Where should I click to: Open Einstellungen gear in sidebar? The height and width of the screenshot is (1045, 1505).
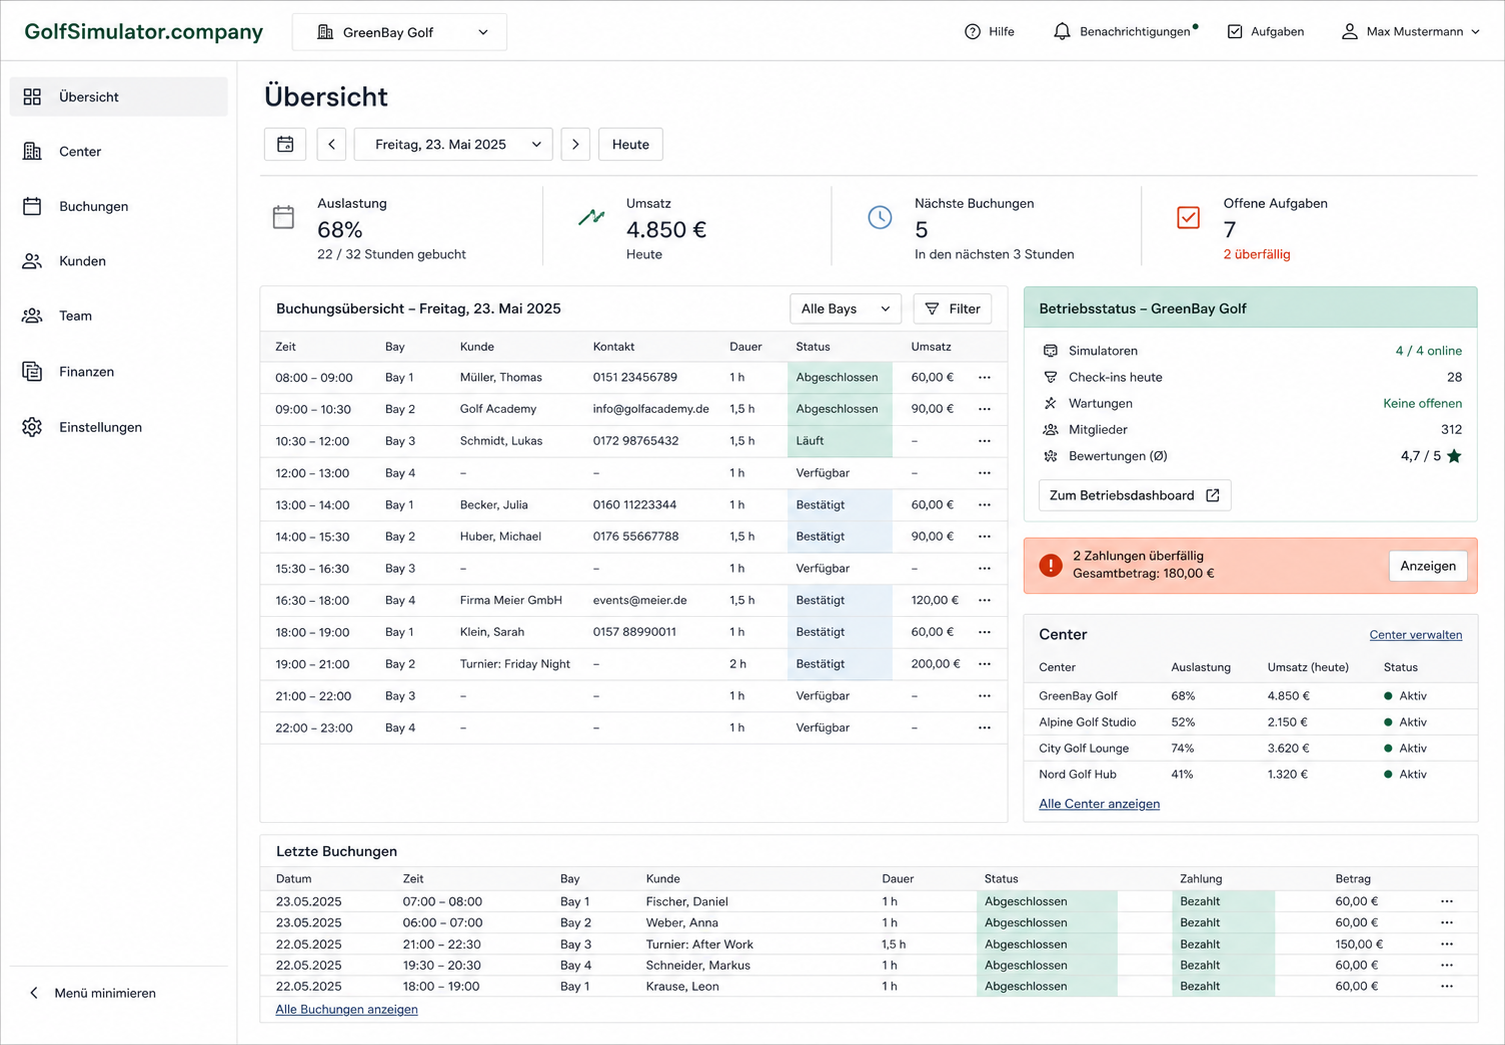[32, 427]
